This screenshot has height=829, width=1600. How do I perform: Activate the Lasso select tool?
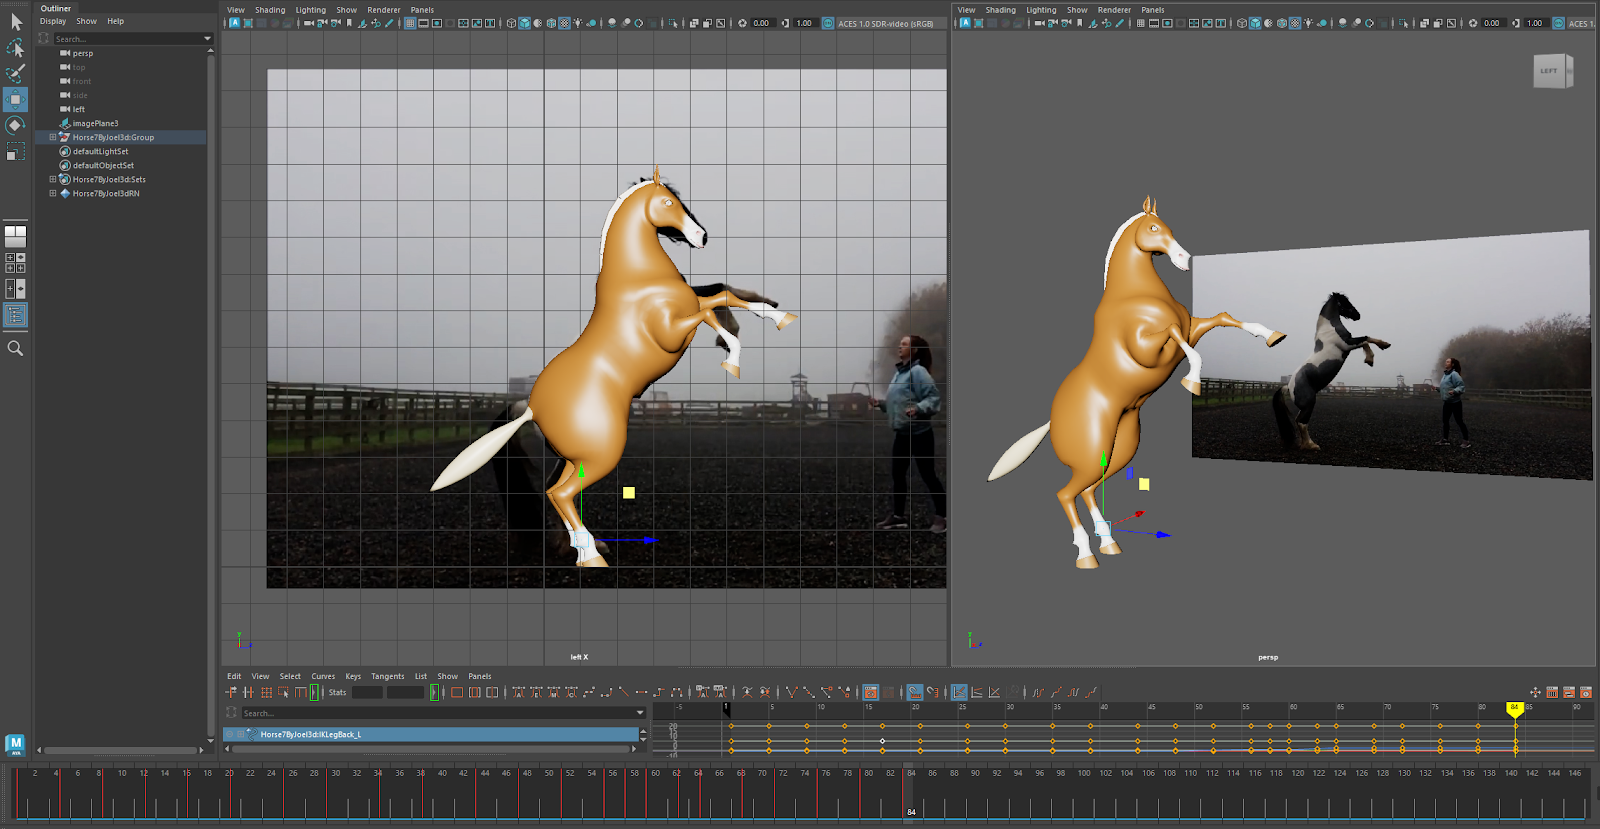coord(15,48)
